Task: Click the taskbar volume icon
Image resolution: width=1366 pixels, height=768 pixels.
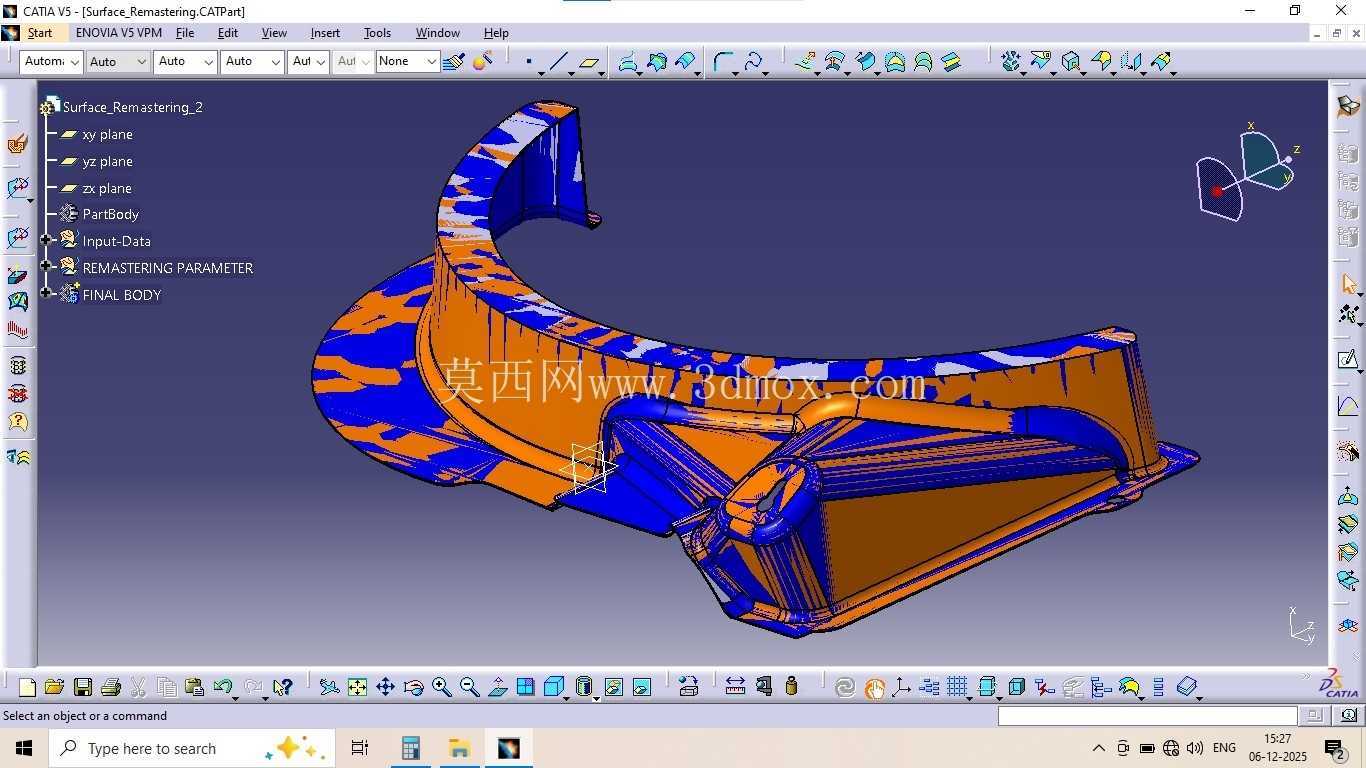Action: (1194, 748)
